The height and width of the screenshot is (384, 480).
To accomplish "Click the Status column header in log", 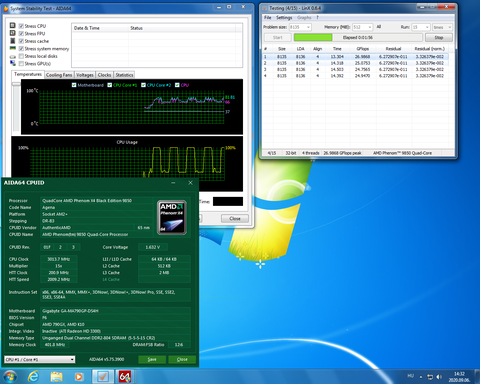I will (x=182, y=28).
